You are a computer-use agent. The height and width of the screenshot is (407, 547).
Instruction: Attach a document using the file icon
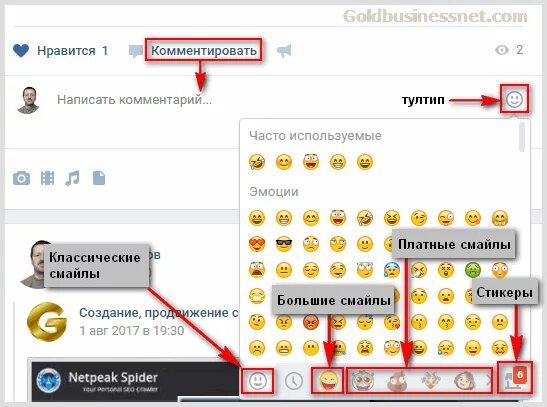pyautogui.click(x=99, y=178)
